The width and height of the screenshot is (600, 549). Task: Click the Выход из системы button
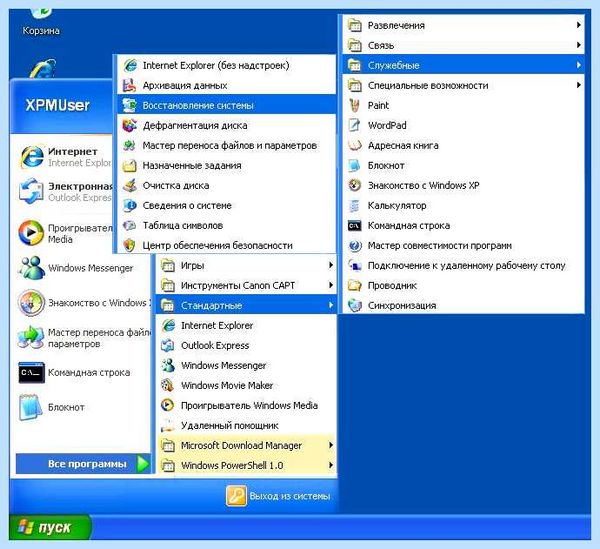[278, 496]
